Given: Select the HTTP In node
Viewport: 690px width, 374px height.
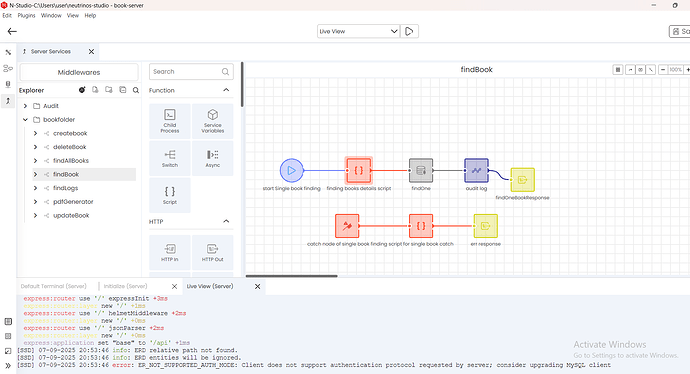Looking at the screenshot, I should (x=170, y=253).
